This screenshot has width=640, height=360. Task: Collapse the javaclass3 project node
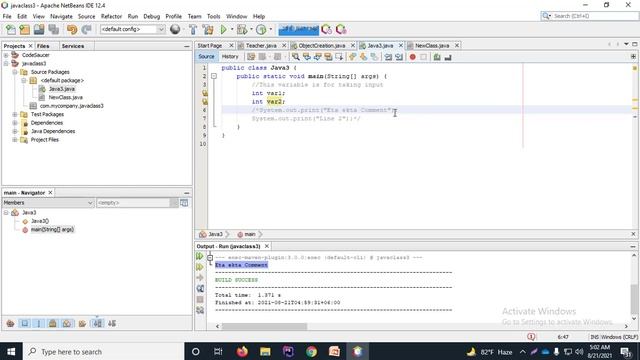coord(6,64)
